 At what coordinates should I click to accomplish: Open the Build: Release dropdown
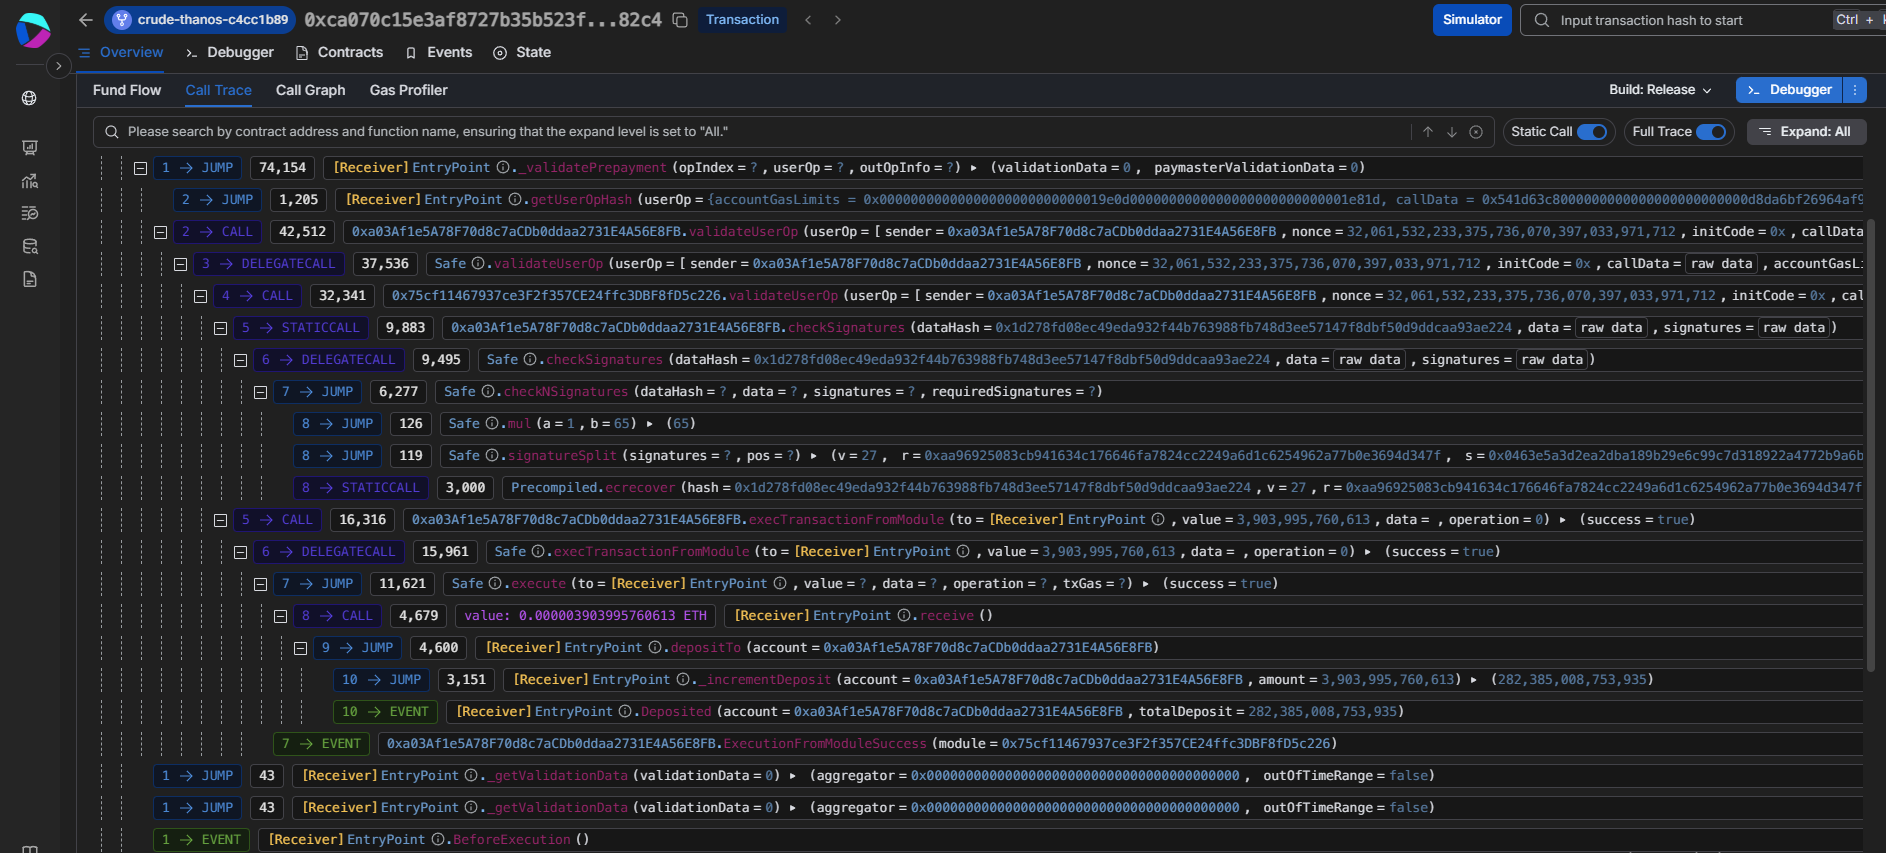(1660, 90)
